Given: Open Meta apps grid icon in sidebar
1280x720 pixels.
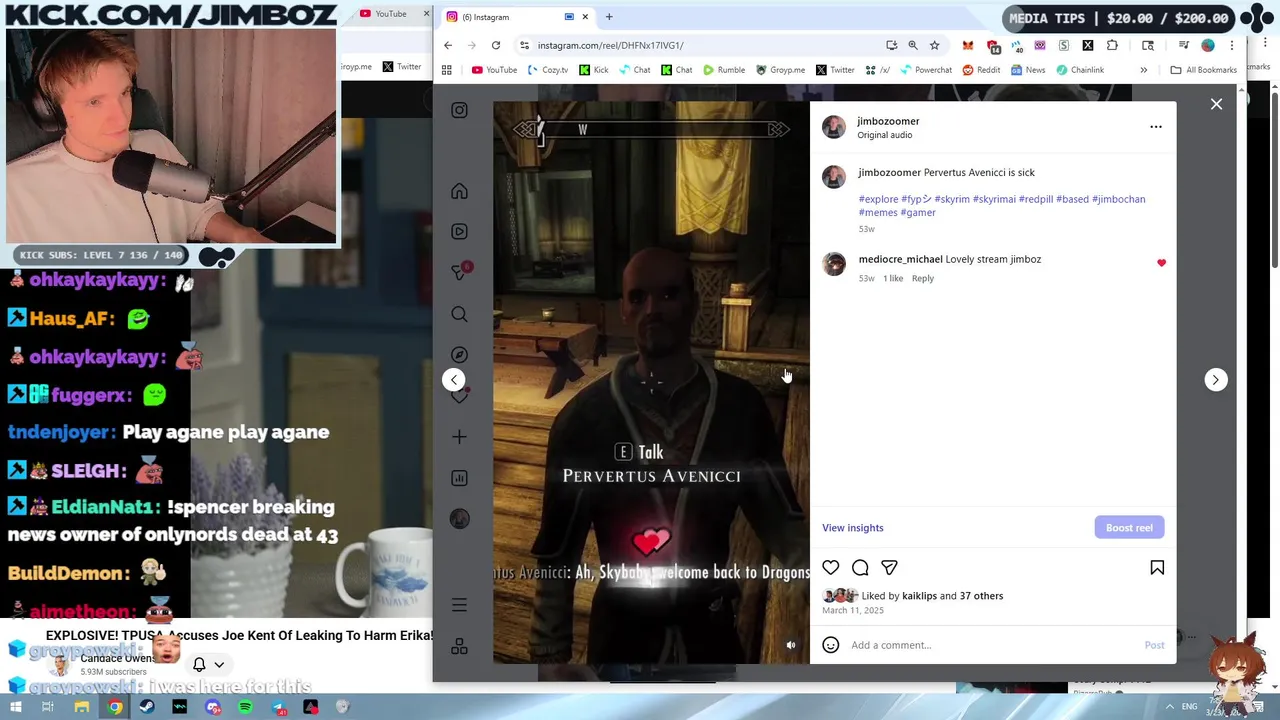Looking at the screenshot, I should [x=459, y=646].
